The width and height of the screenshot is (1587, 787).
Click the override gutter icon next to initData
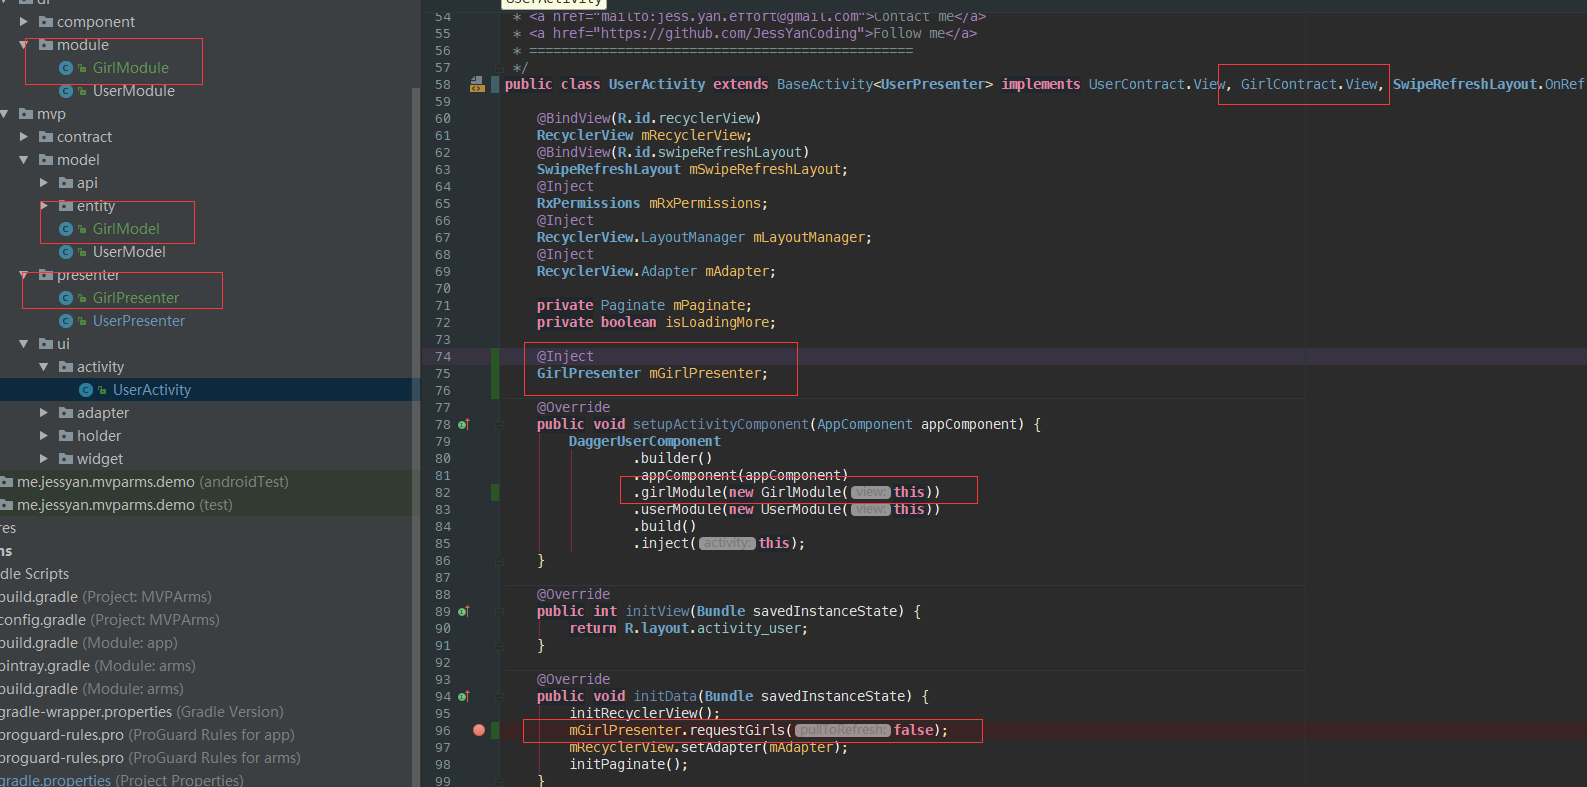pos(464,697)
